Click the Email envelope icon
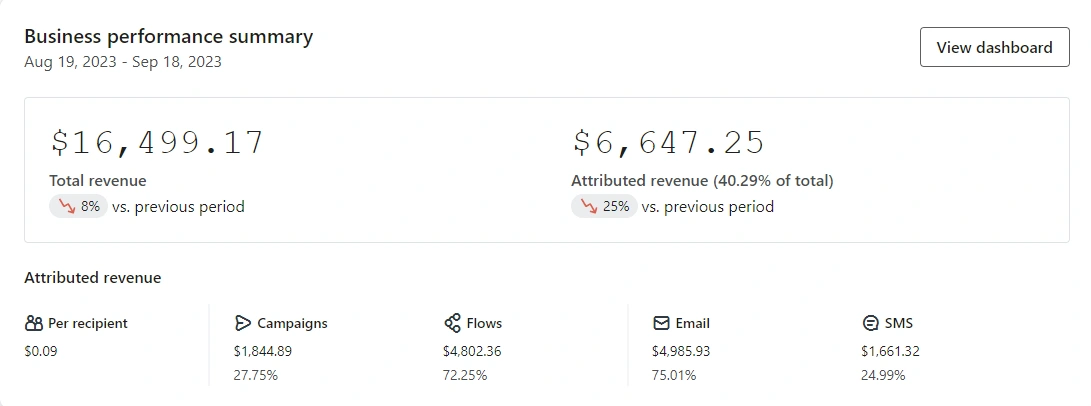Viewport: 1091px width, 406px height. coord(661,323)
